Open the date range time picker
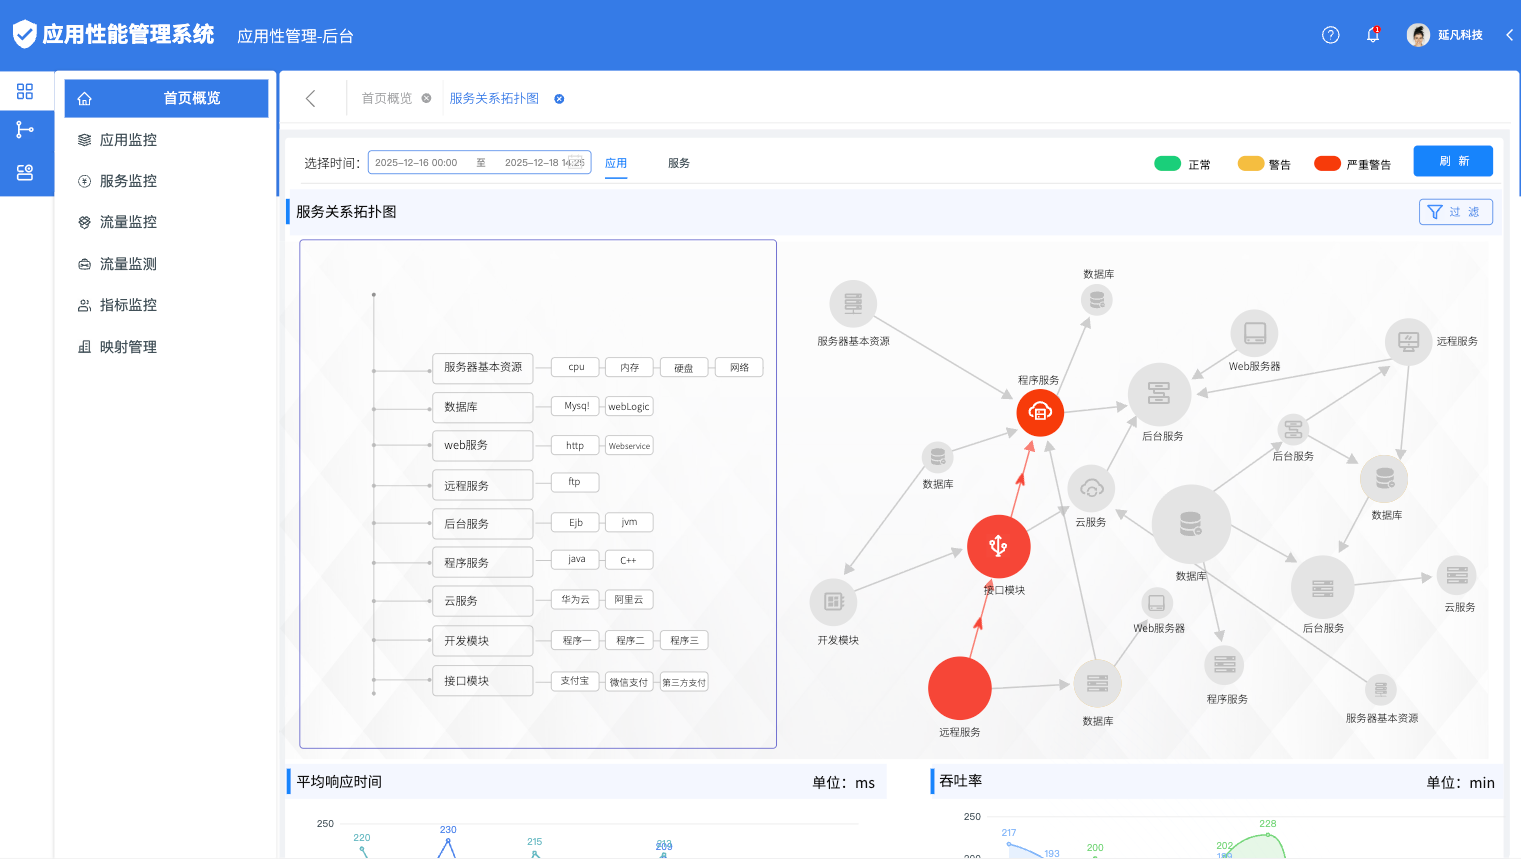 pos(479,163)
